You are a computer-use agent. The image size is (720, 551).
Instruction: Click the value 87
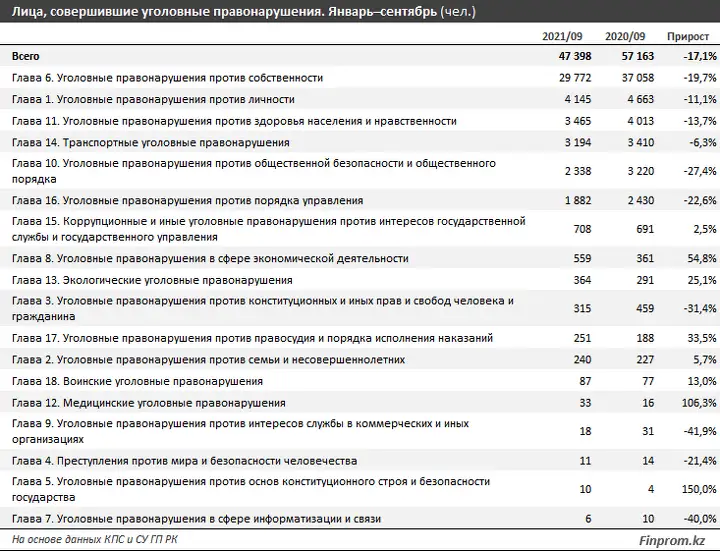click(x=585, y=382)
